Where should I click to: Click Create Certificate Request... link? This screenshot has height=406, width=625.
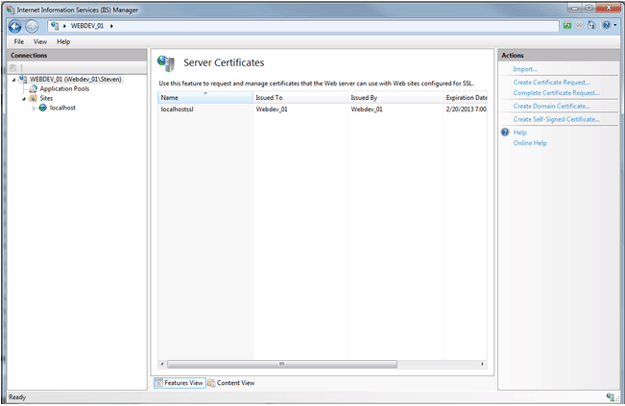pyautogui.click(x=552, y=82)
